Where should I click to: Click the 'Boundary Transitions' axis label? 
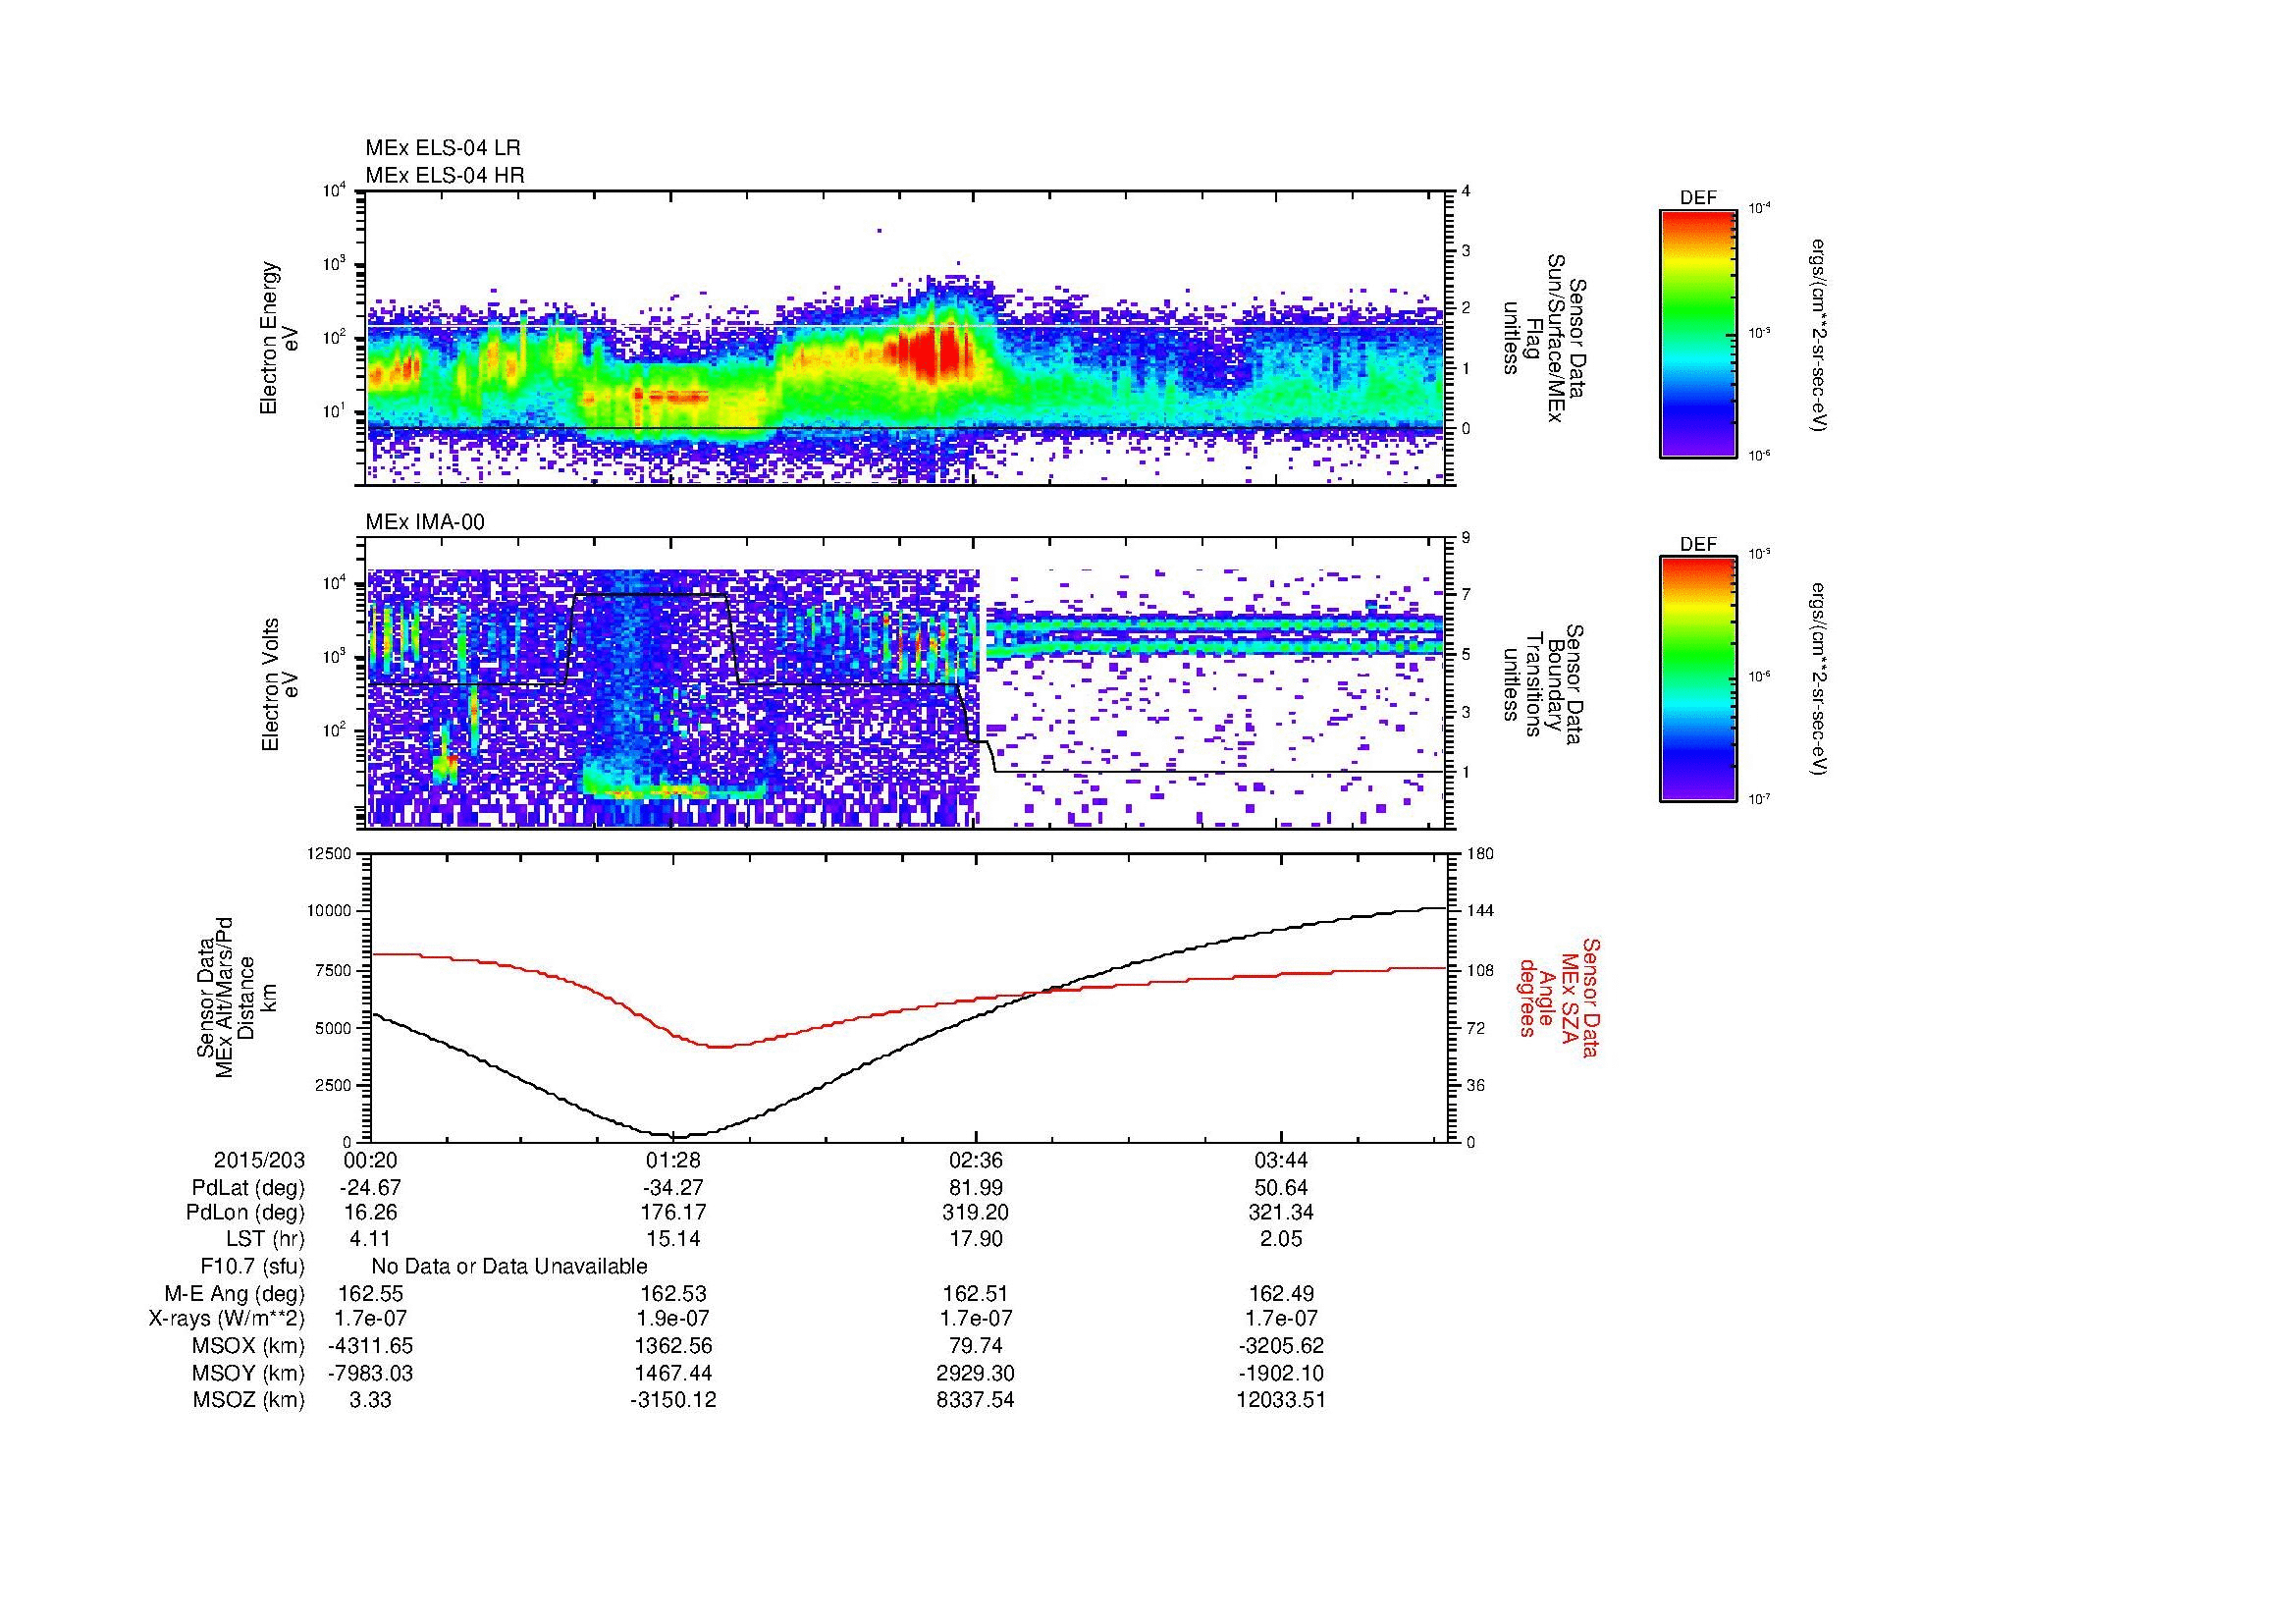1543,684
